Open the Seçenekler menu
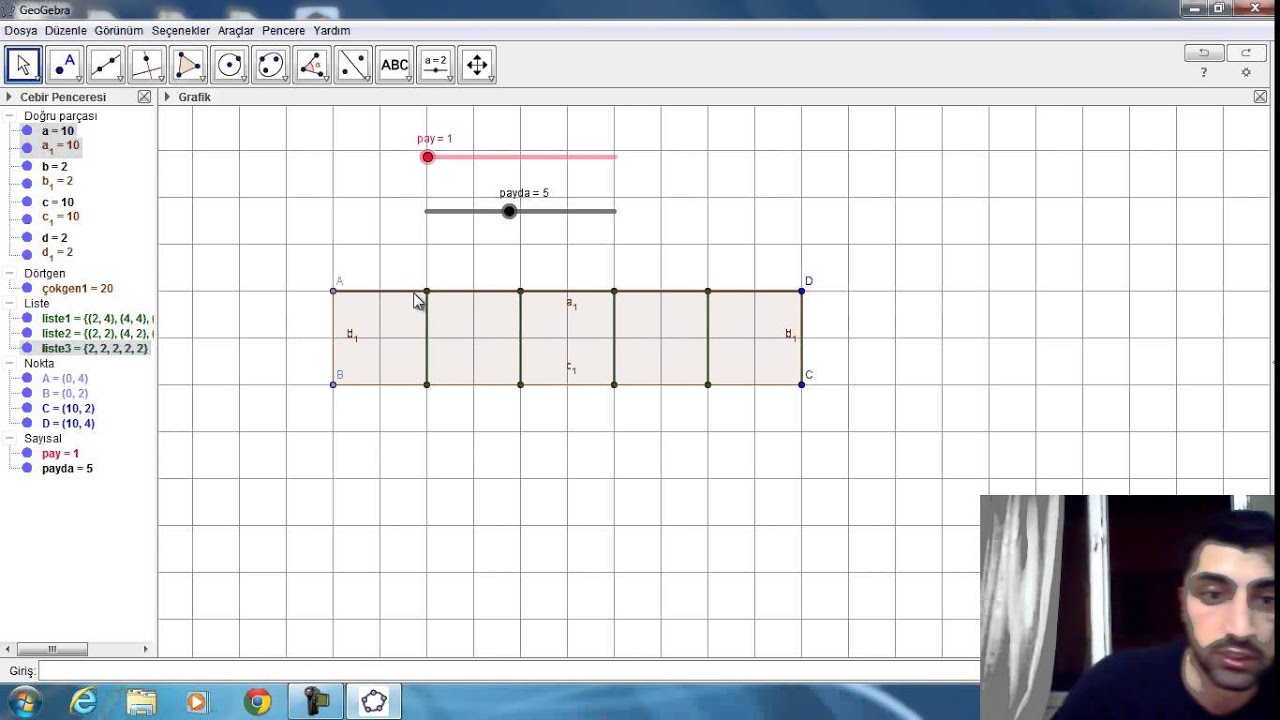This screenshot has width=1280, height=720. (181, 31)
